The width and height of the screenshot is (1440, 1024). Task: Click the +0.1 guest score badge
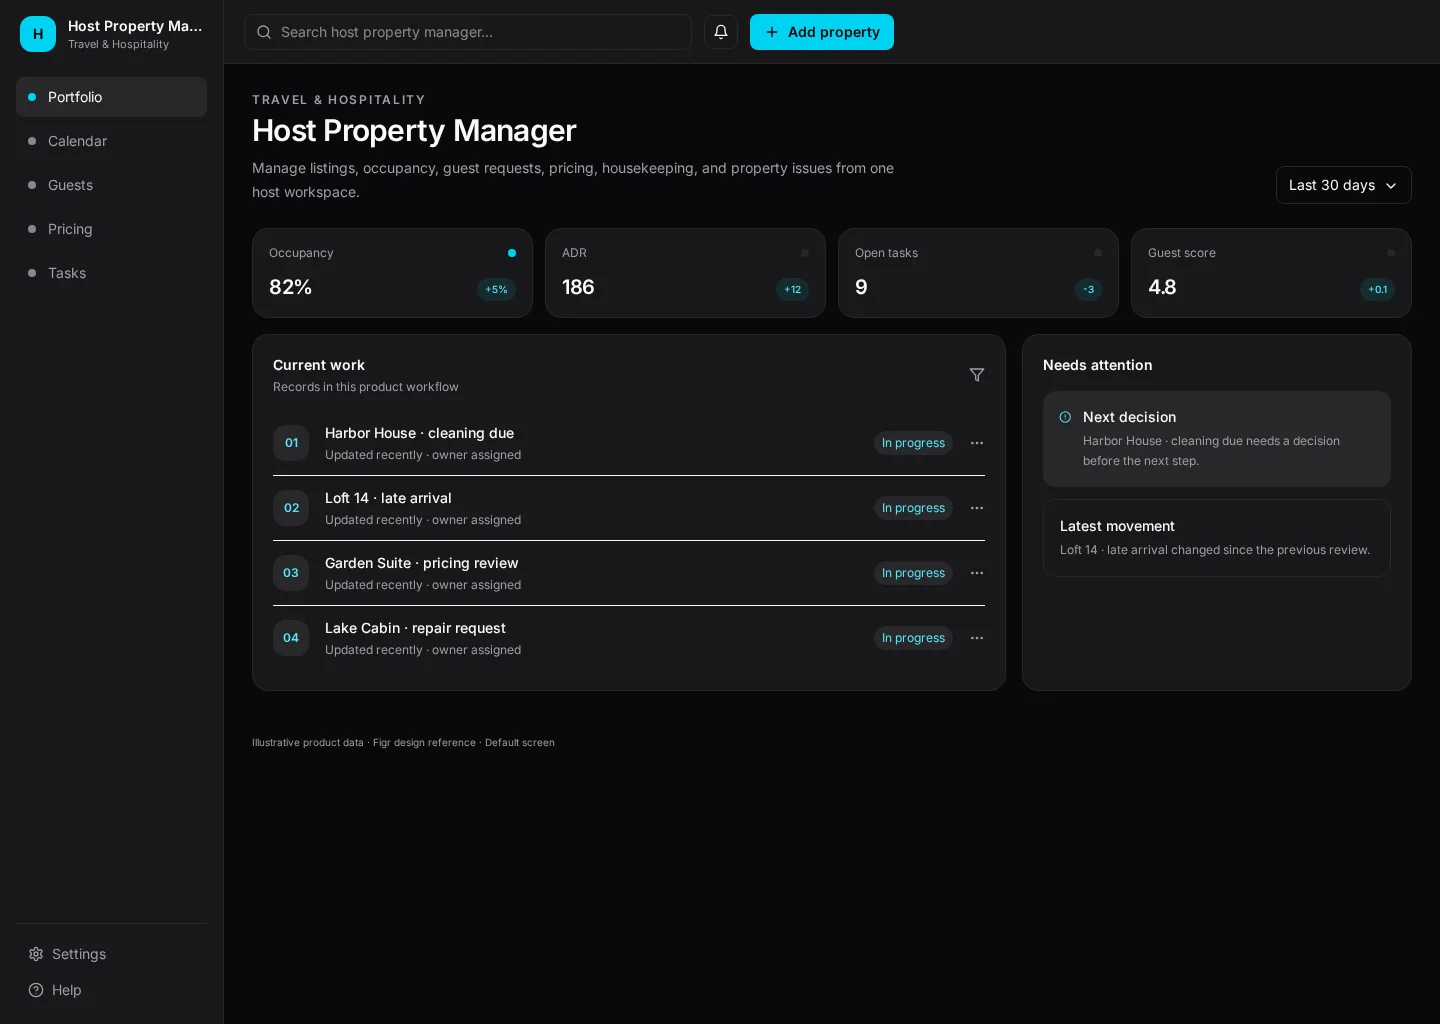tap(1377, 289)
